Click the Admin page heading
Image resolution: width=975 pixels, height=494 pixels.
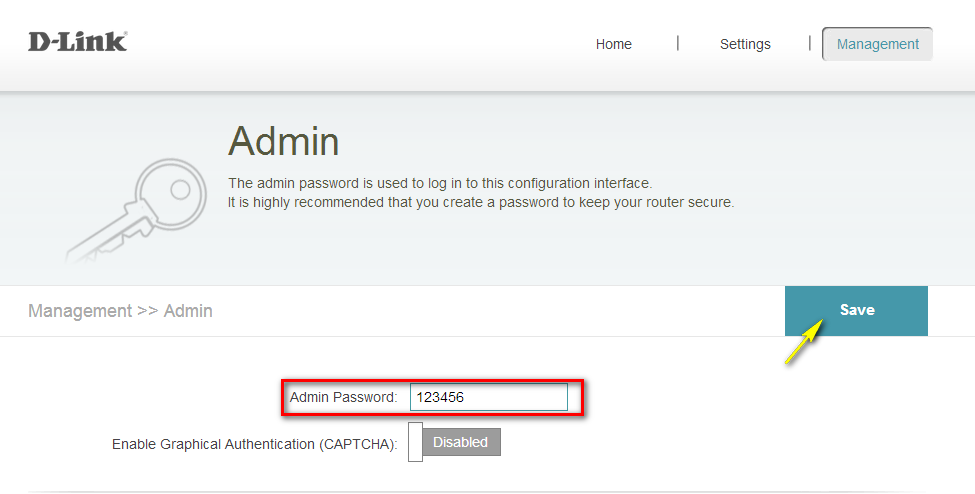coord(283,141)
